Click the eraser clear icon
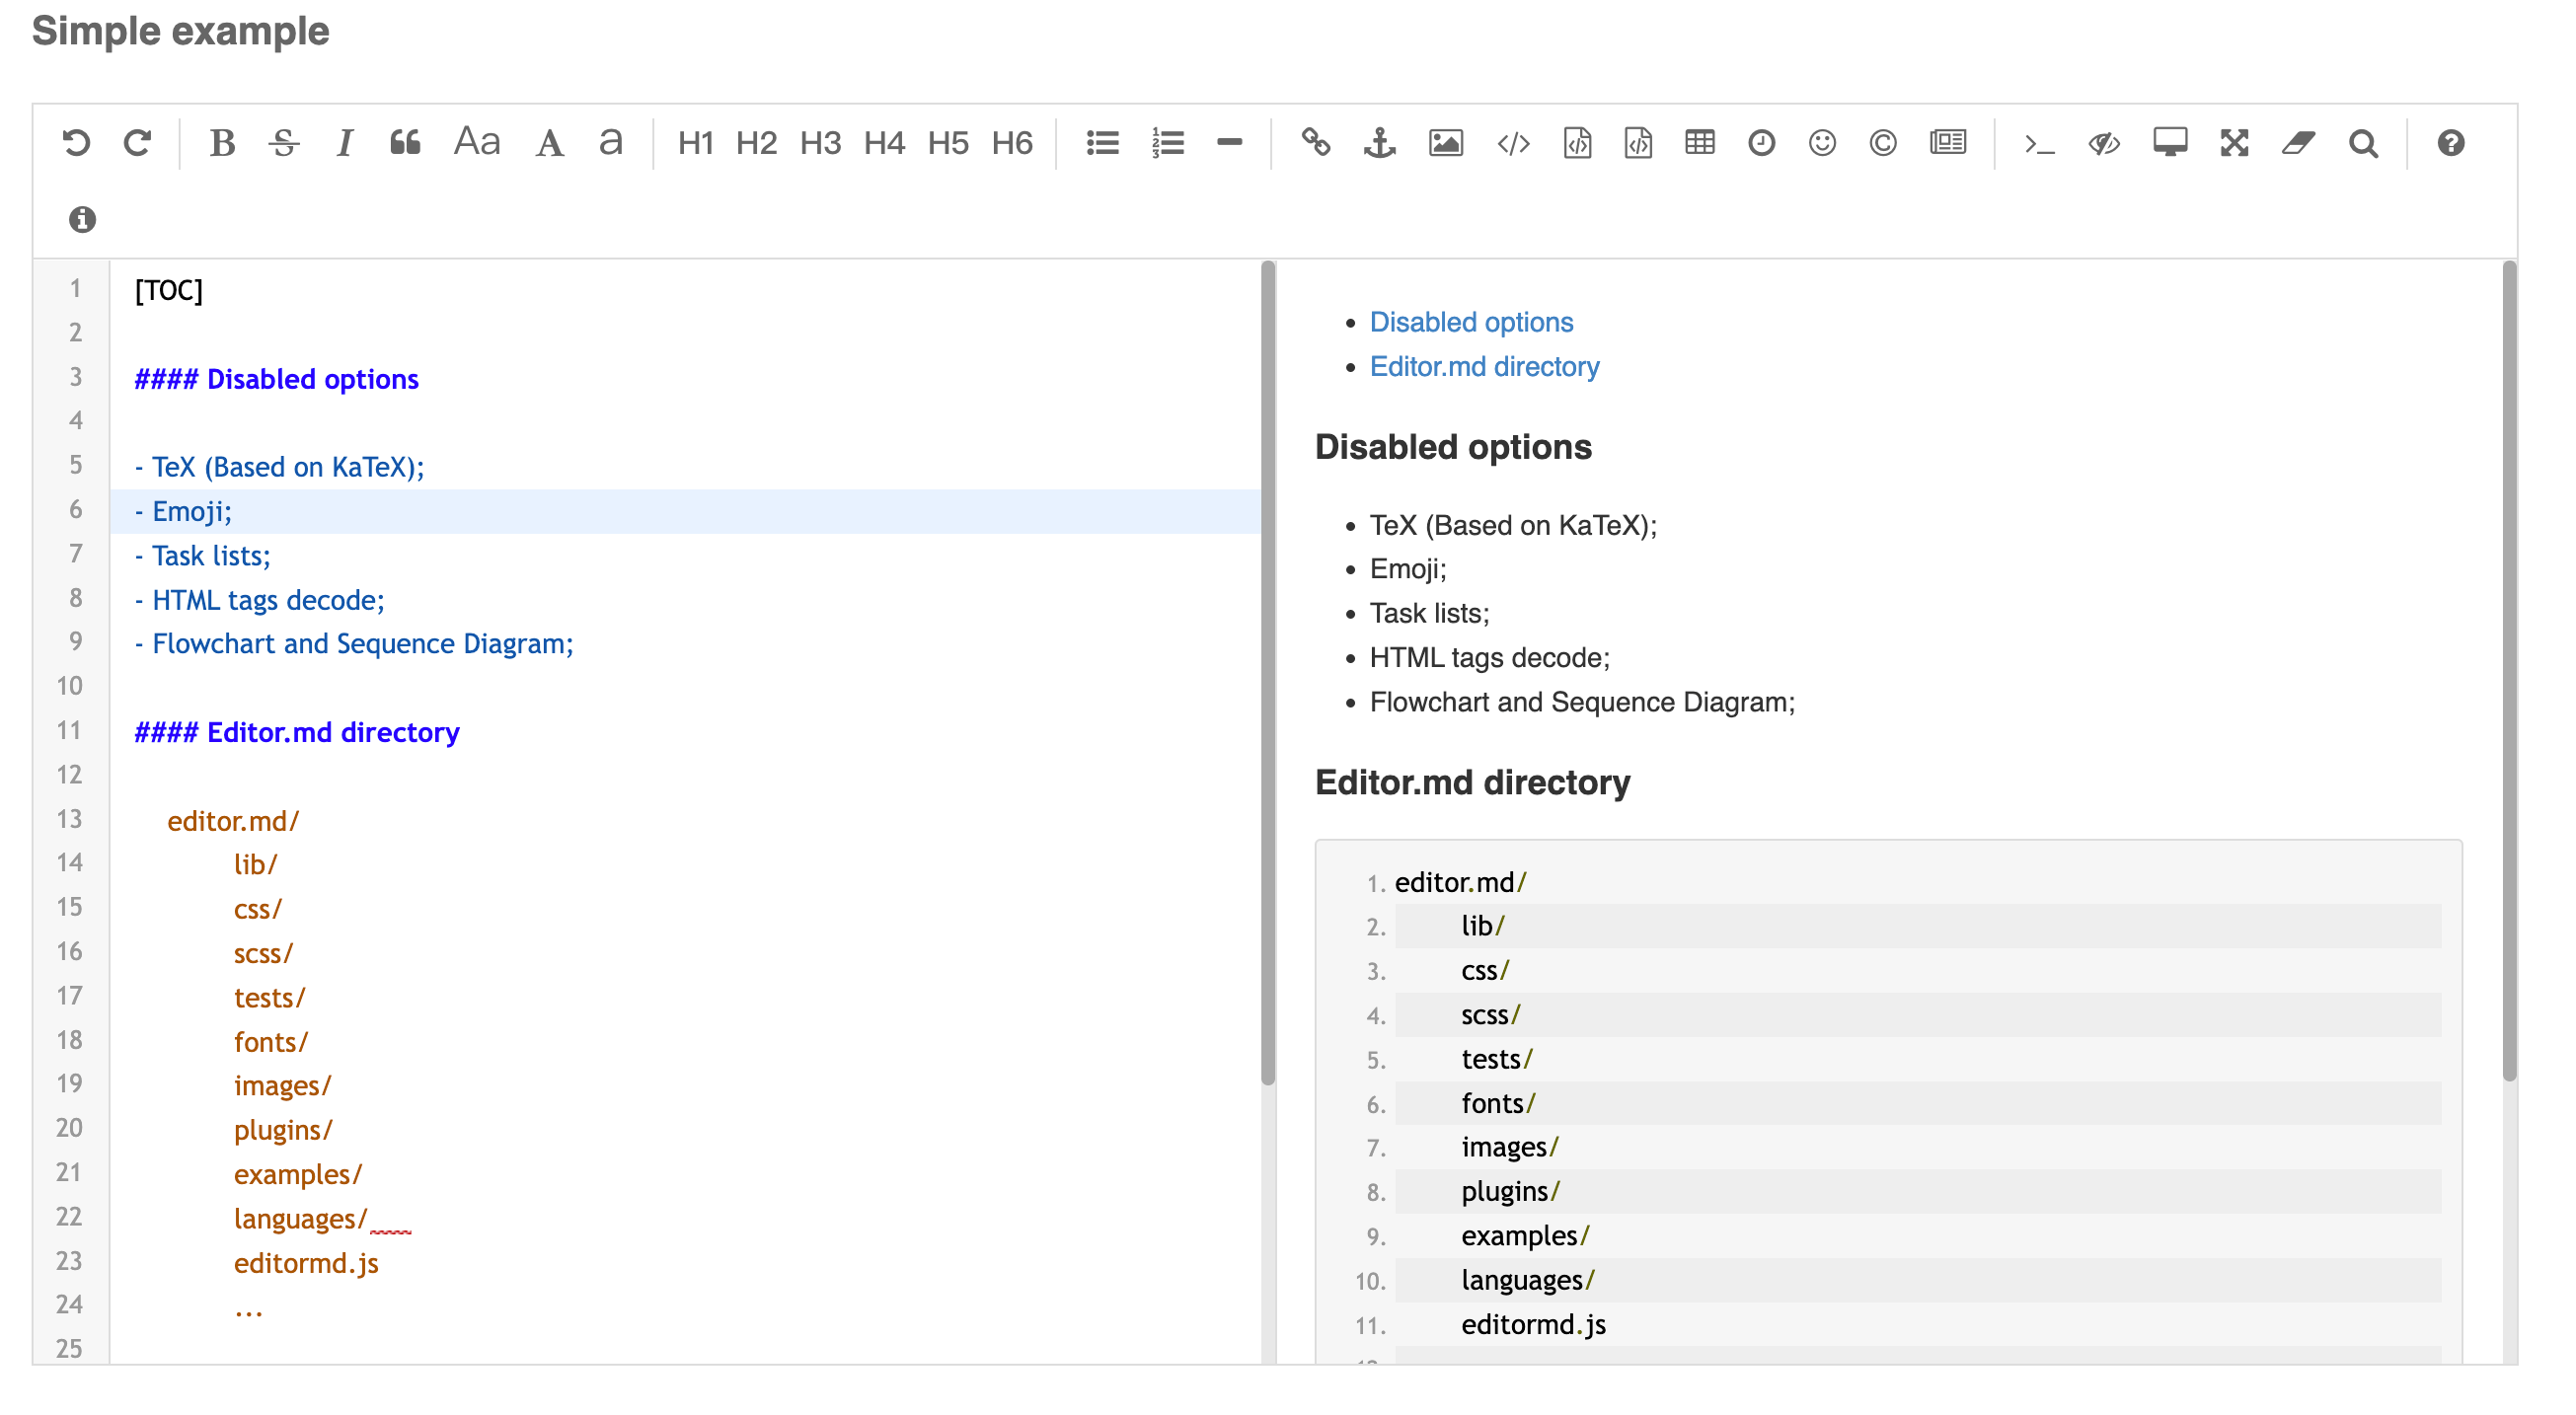 point(2298,143)
